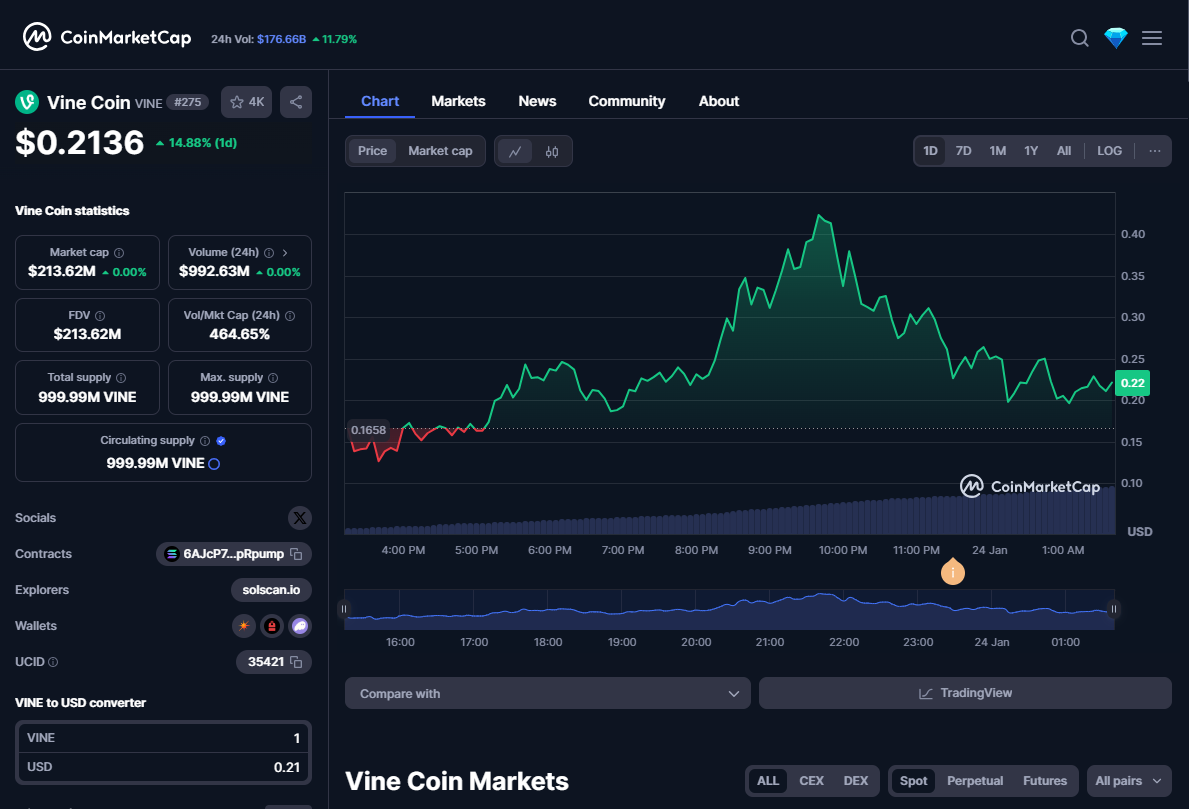Click the timeline range slider under the chart
The width and height of the screenshot is (1189, 809).
728,608
